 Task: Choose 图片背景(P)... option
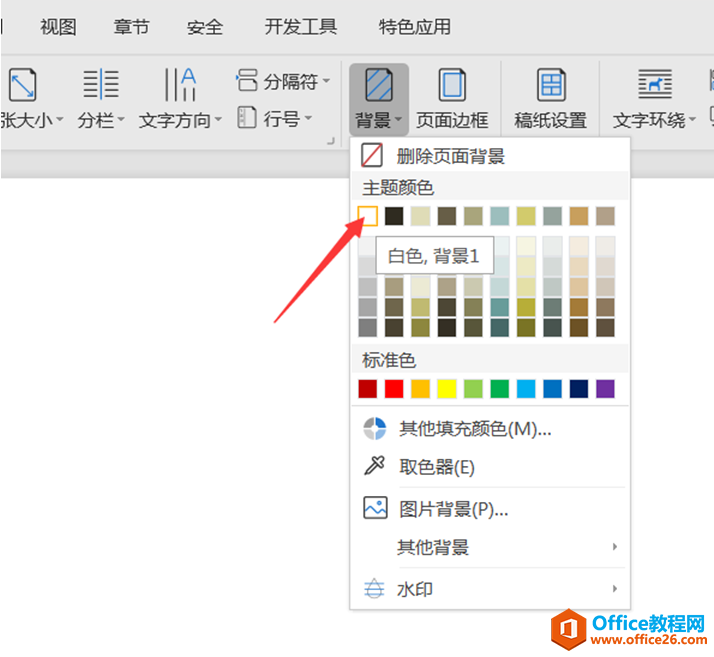point(490,508)
